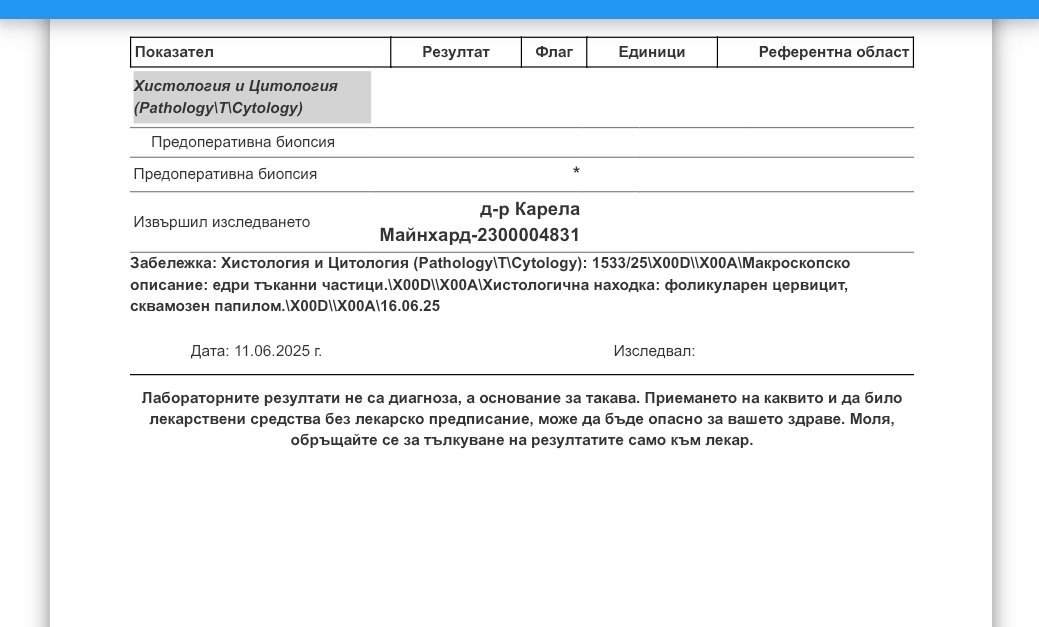Click the identifier Майнхард-2300004831

point(479,235)
